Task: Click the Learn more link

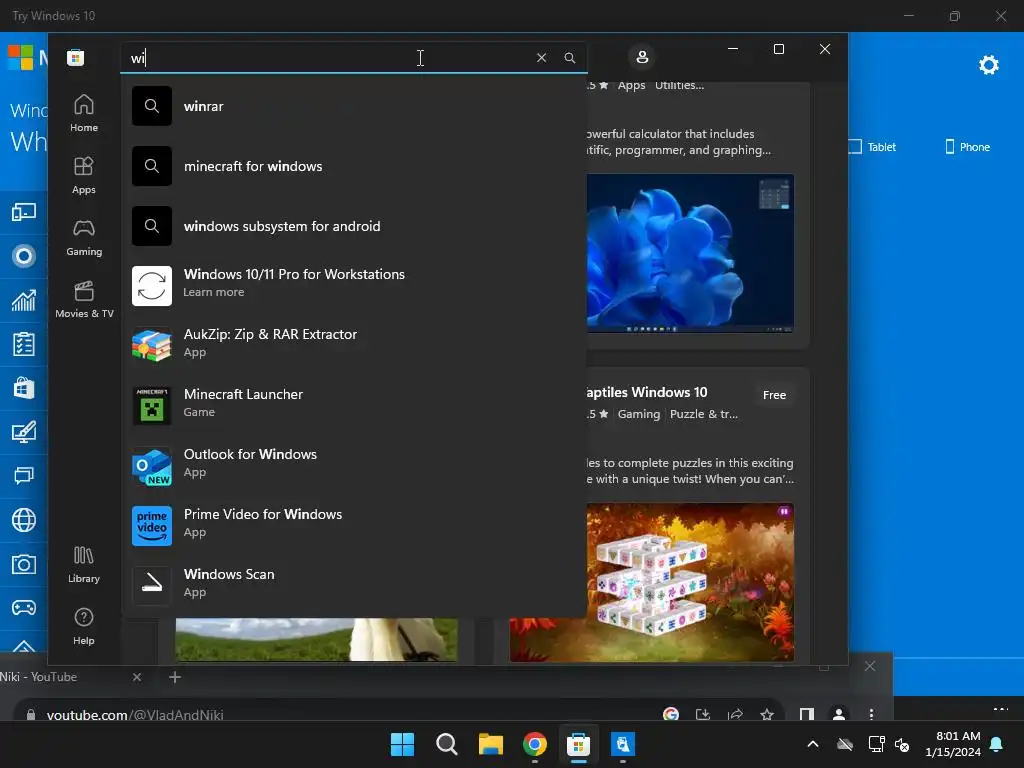Action: (214, 292)
